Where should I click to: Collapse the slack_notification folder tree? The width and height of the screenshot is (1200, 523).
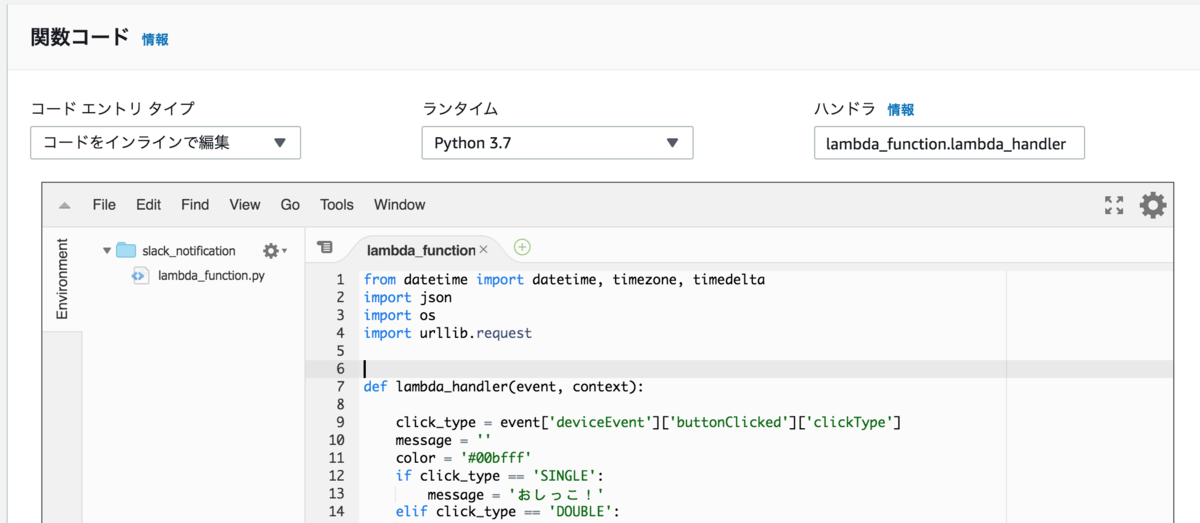point(107,250)
